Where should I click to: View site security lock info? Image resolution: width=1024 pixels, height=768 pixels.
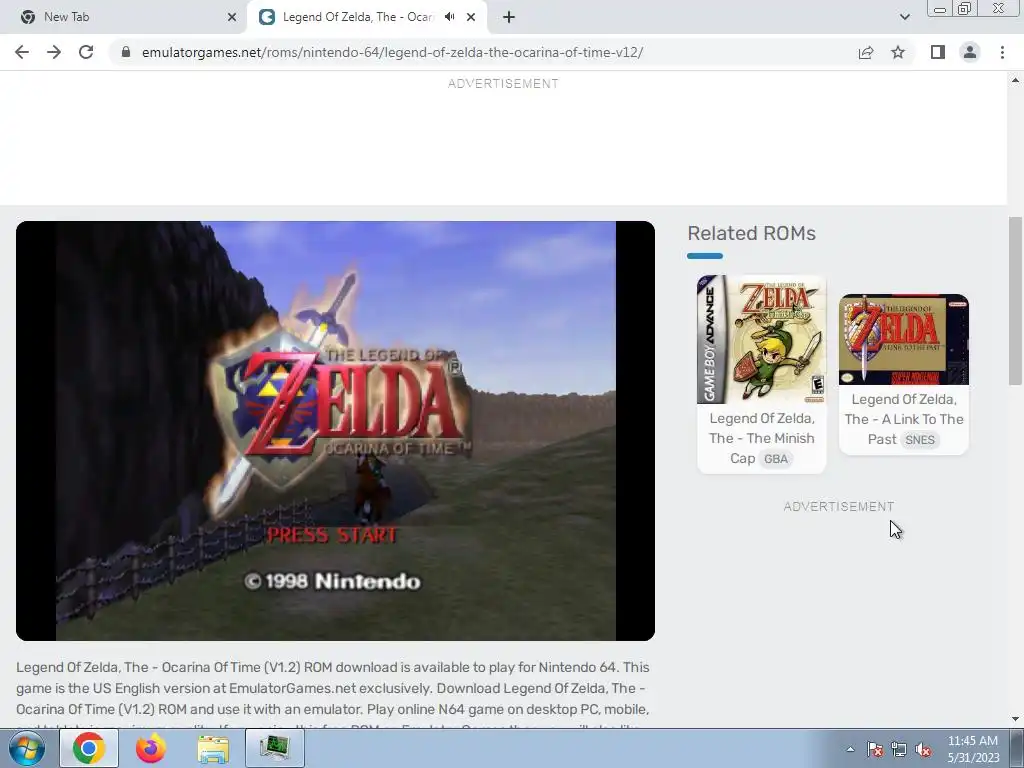coord(125,52)
